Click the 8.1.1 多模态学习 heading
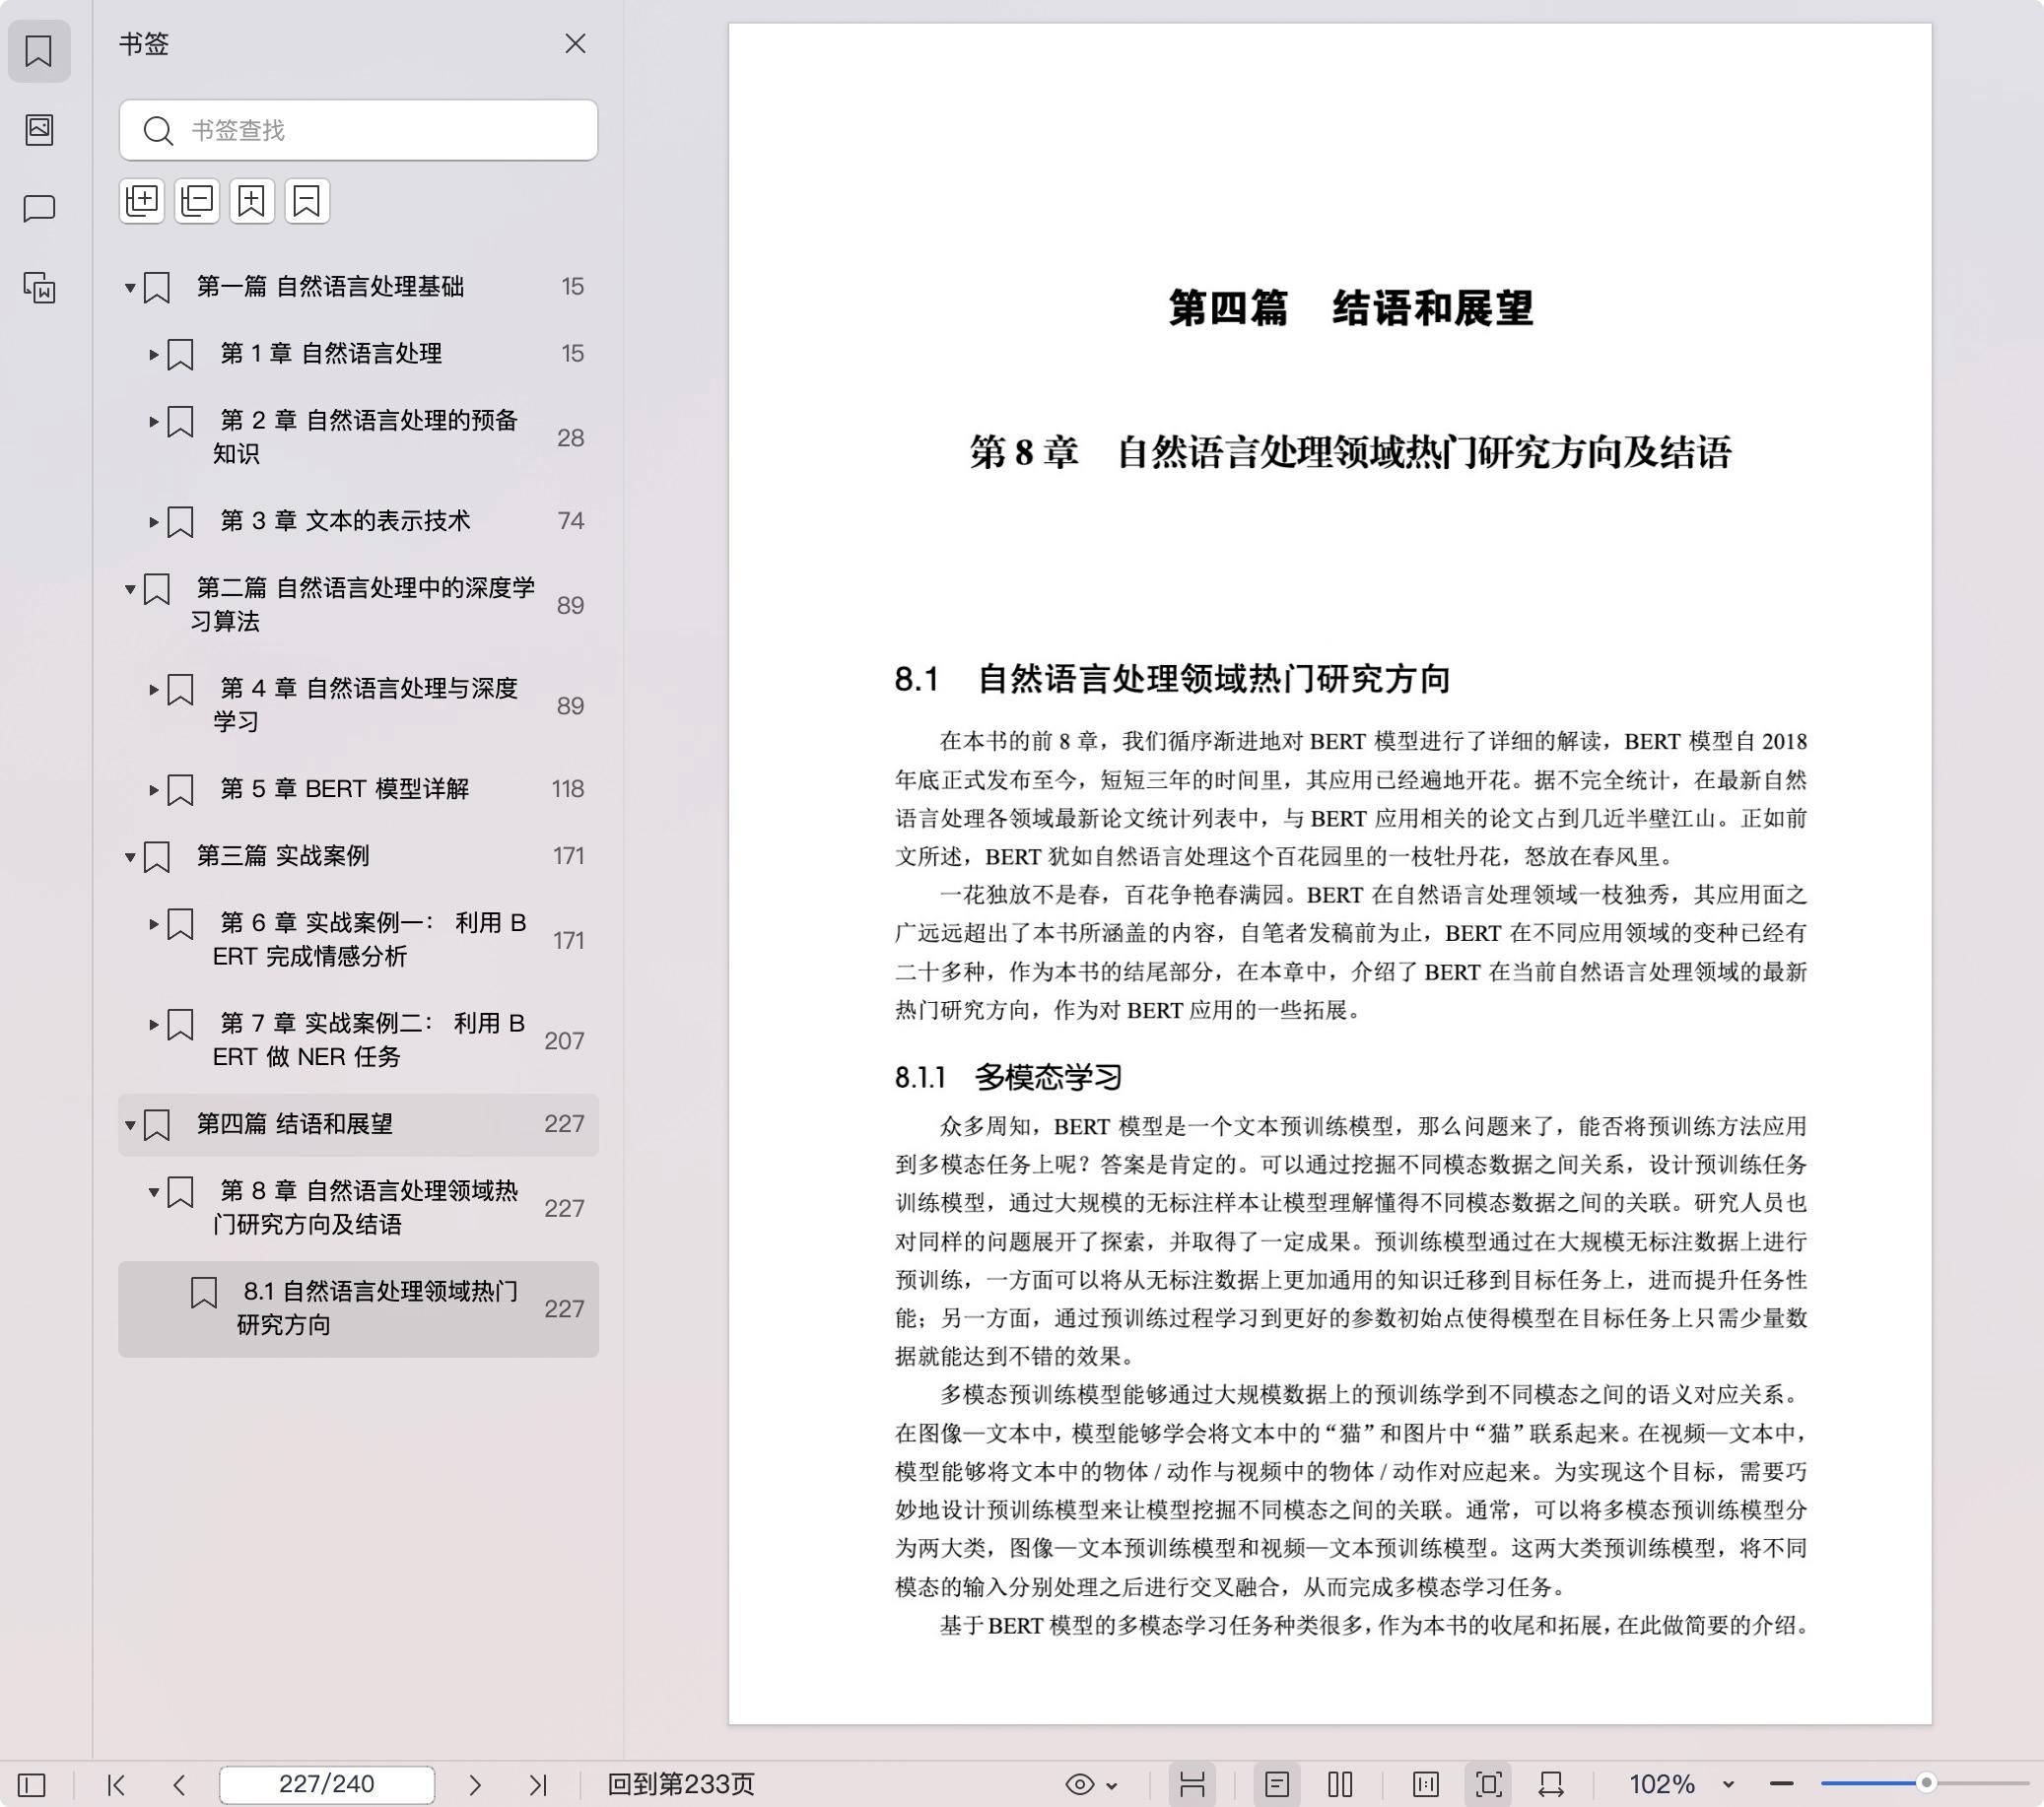Screen dimensions: 2044x1807 pyautogui.click(x=1008, y=1077)
